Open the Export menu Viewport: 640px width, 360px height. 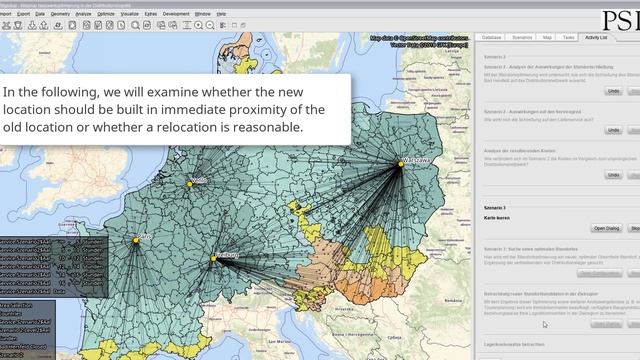pyautogui.click(x=23, y=14)
